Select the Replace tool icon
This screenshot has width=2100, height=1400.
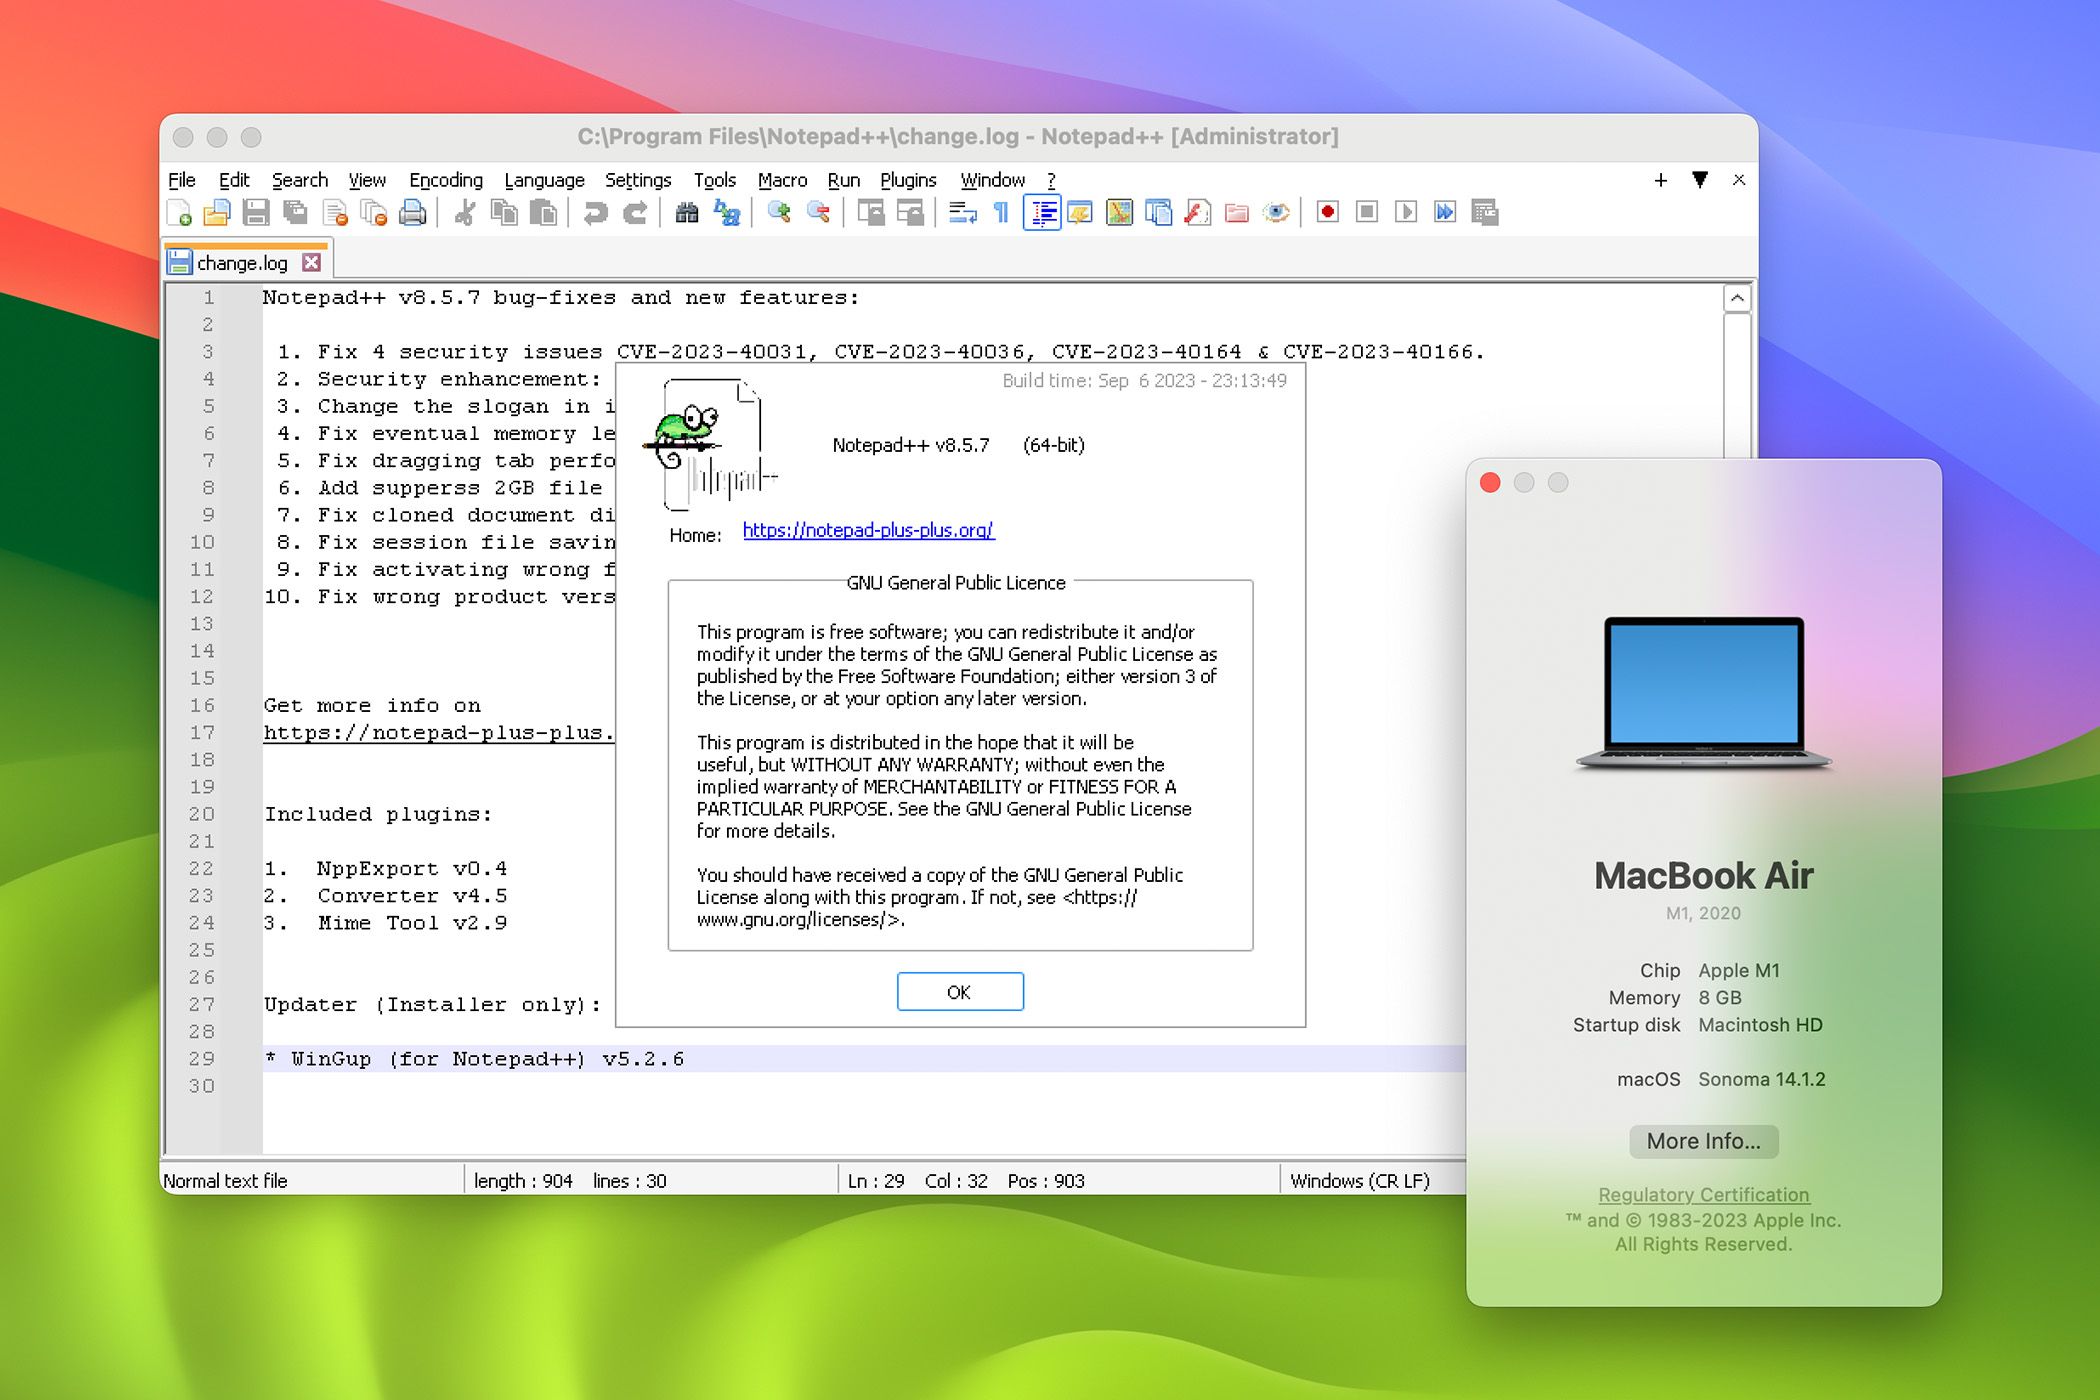(726, 212)
